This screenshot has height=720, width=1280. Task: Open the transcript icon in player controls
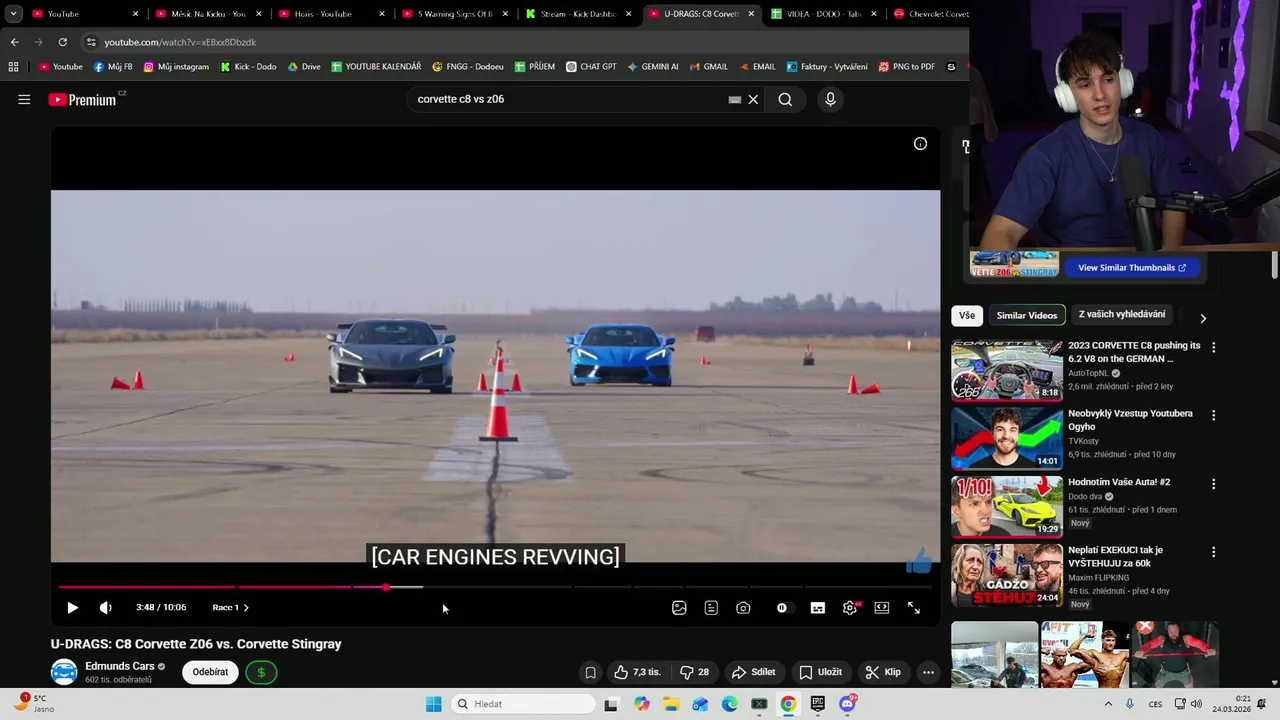pos(711,608)
